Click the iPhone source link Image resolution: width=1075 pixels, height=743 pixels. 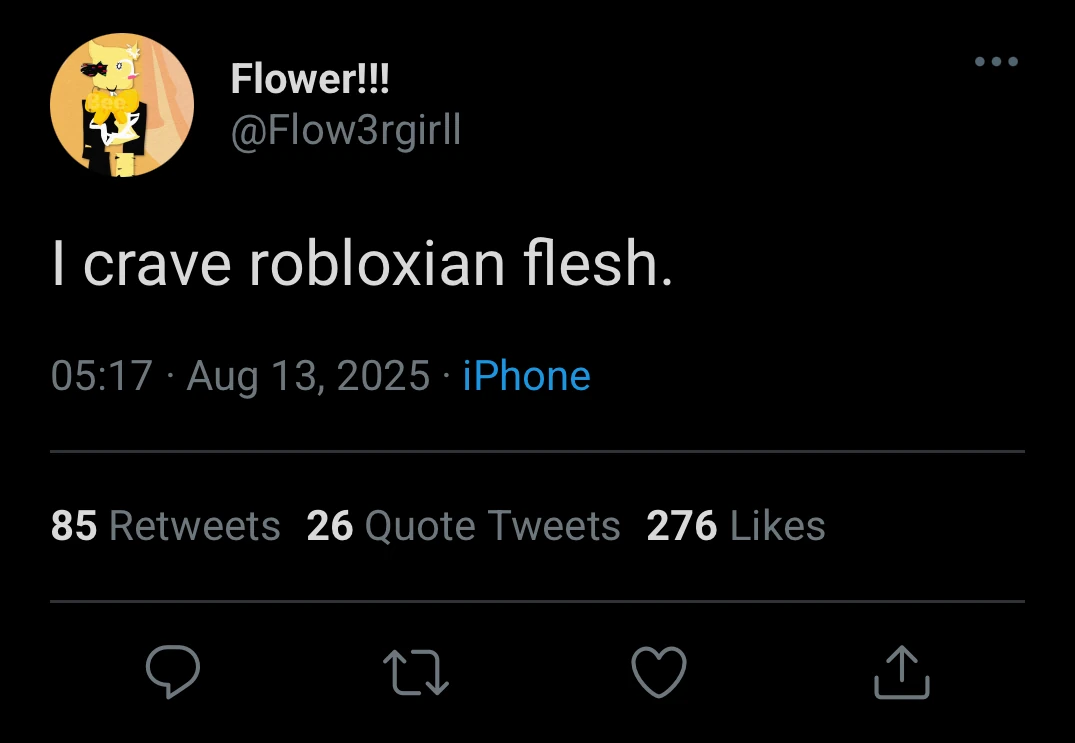[527, 376]
